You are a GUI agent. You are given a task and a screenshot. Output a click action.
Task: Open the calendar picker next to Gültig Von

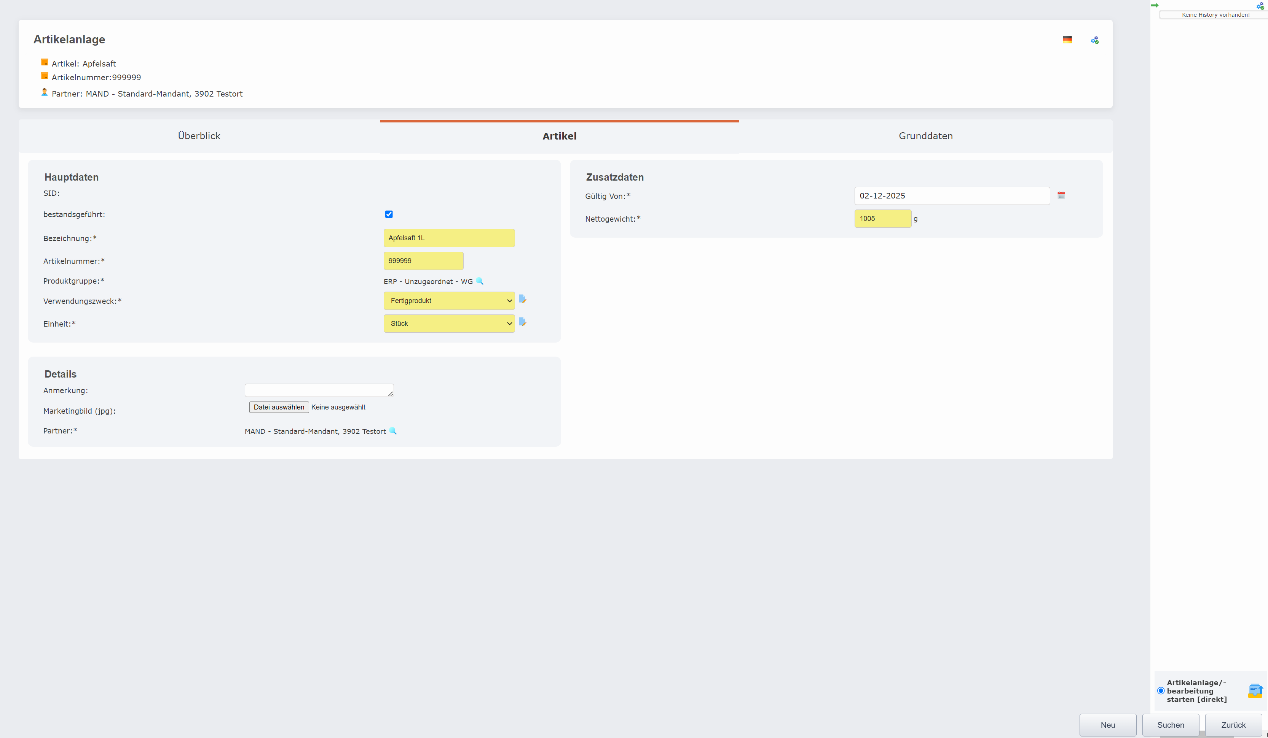click(1061, 195)
